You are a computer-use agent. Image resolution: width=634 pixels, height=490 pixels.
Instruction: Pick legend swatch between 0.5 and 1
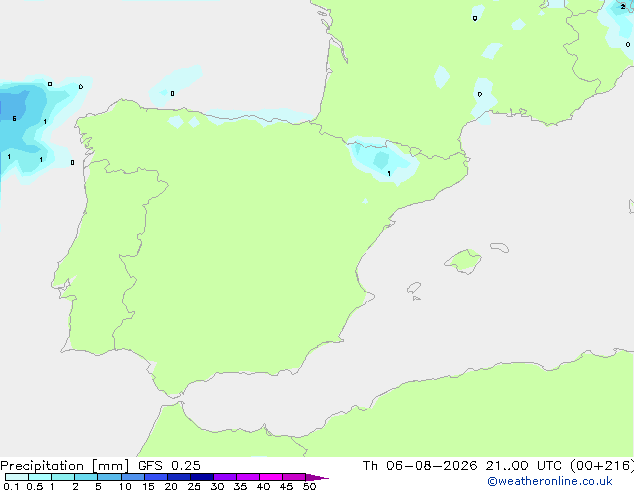(x=40, y=477)
